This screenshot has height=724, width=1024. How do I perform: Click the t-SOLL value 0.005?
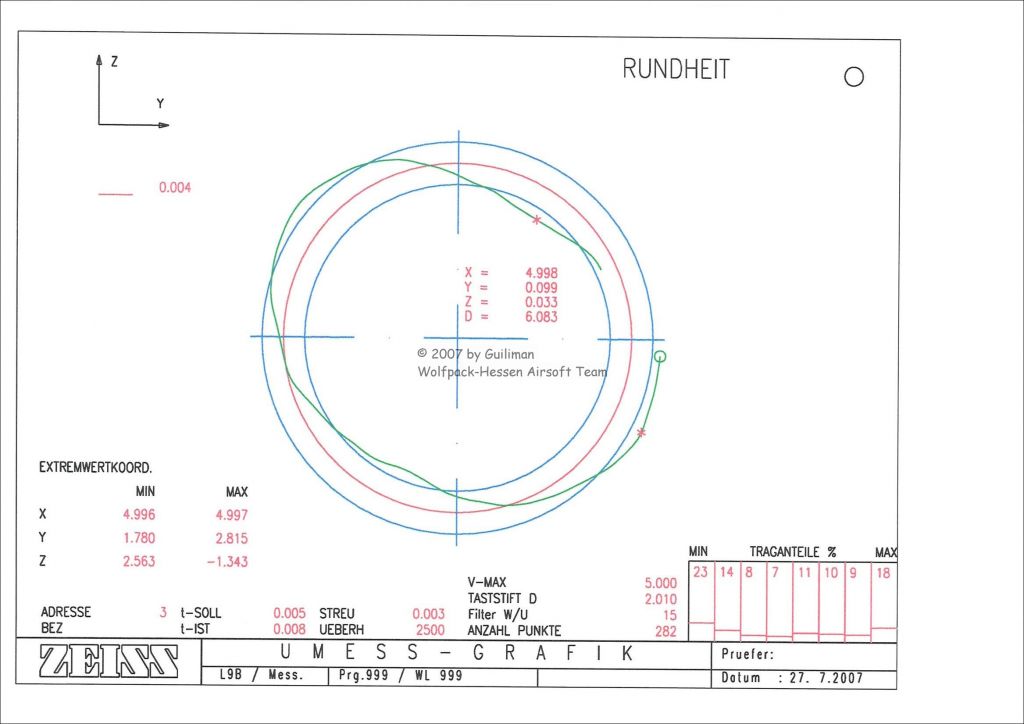289,613
